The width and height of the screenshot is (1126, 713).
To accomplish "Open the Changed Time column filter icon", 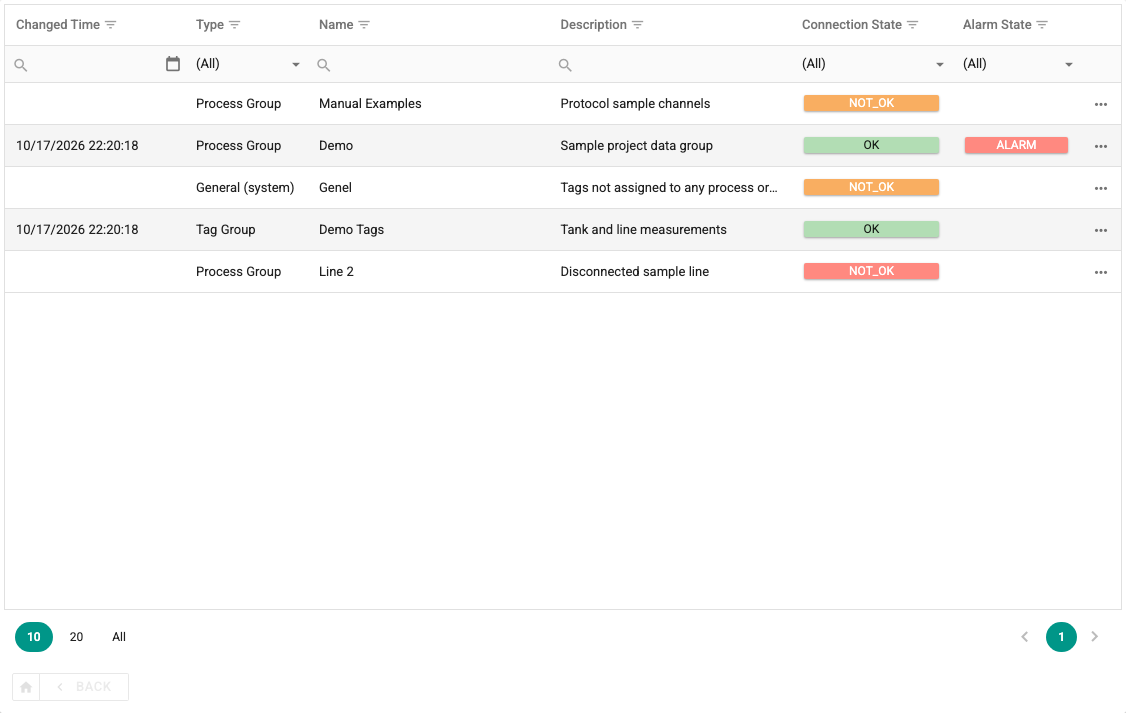I will coord(111,24).
